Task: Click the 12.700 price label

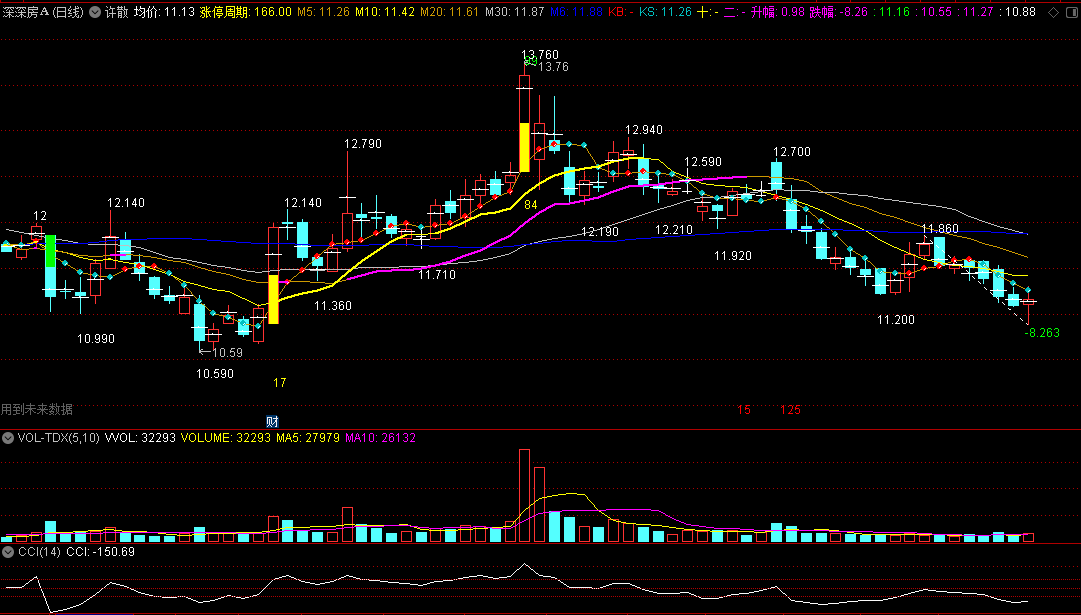Action: (x=791, y=152)
